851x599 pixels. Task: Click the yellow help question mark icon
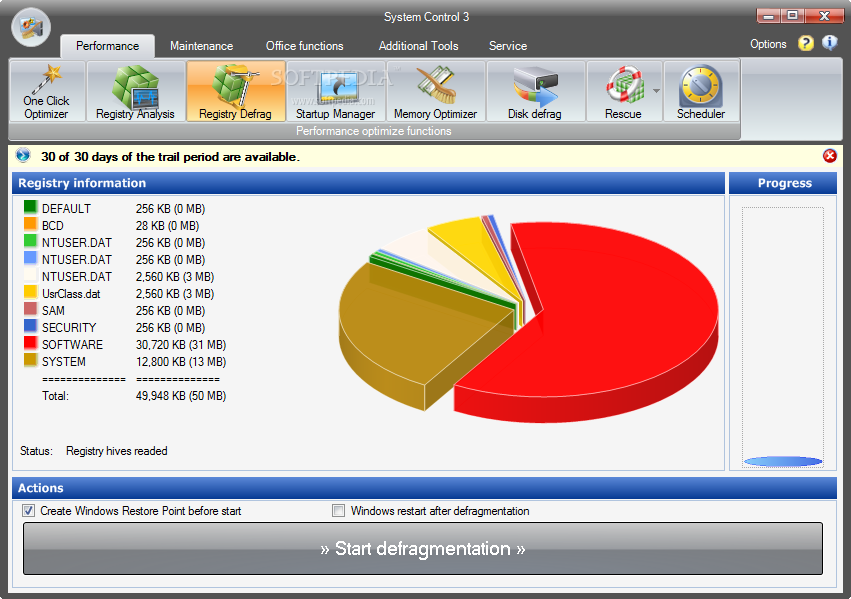[x=805, y=43]
